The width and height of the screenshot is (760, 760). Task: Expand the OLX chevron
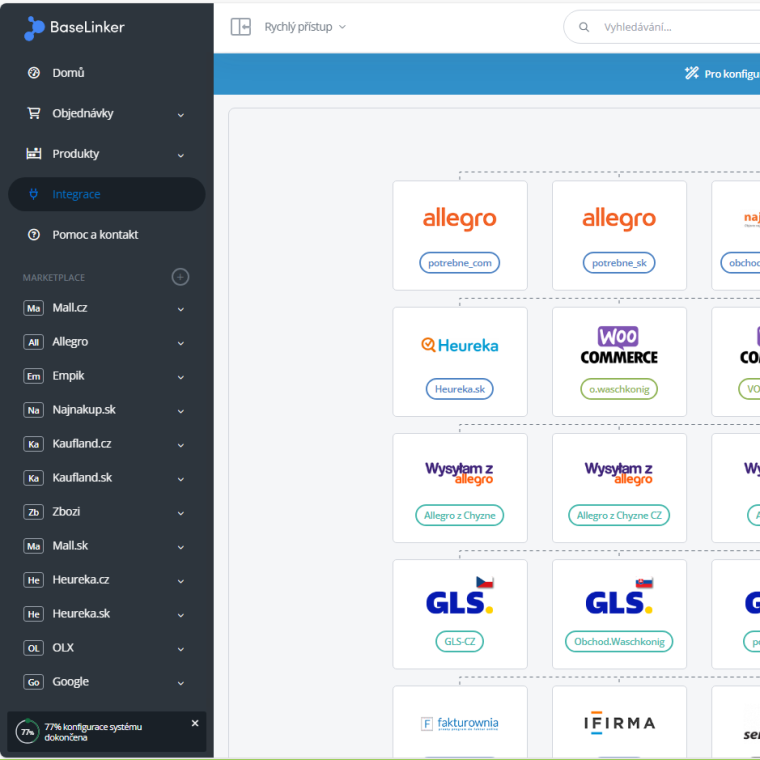click(181, 649)
